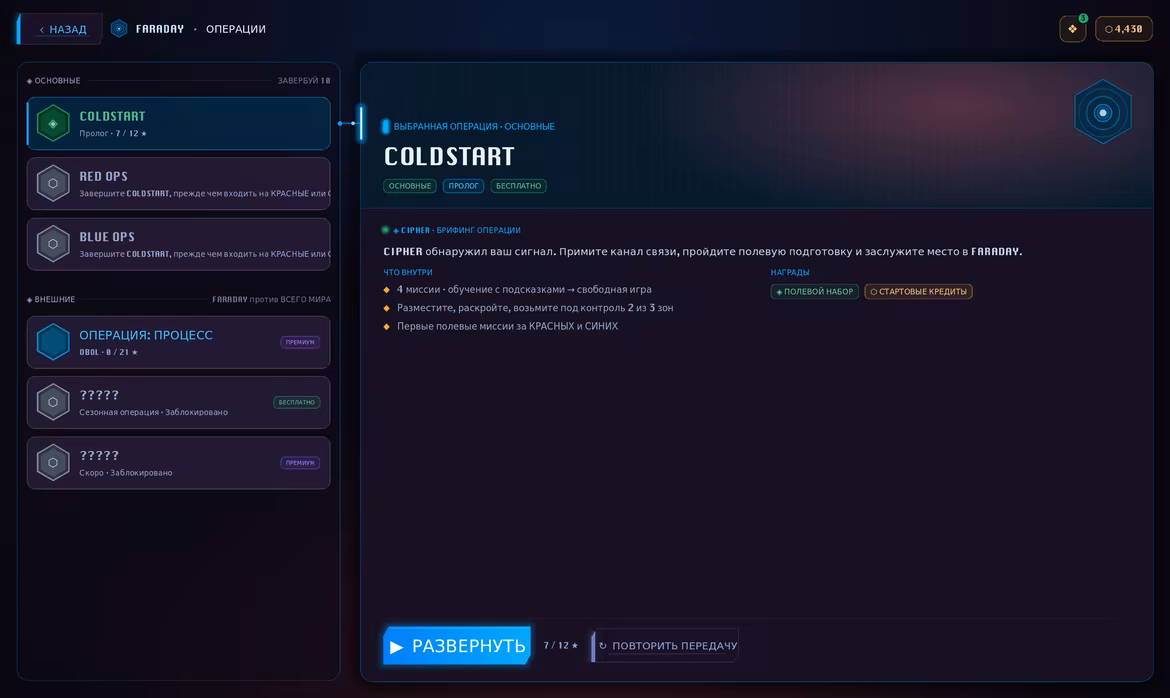Click FARADAY против ВСЕГО МИРА label
This screenshot has width=1170, height=698.
tap(272, 299)
